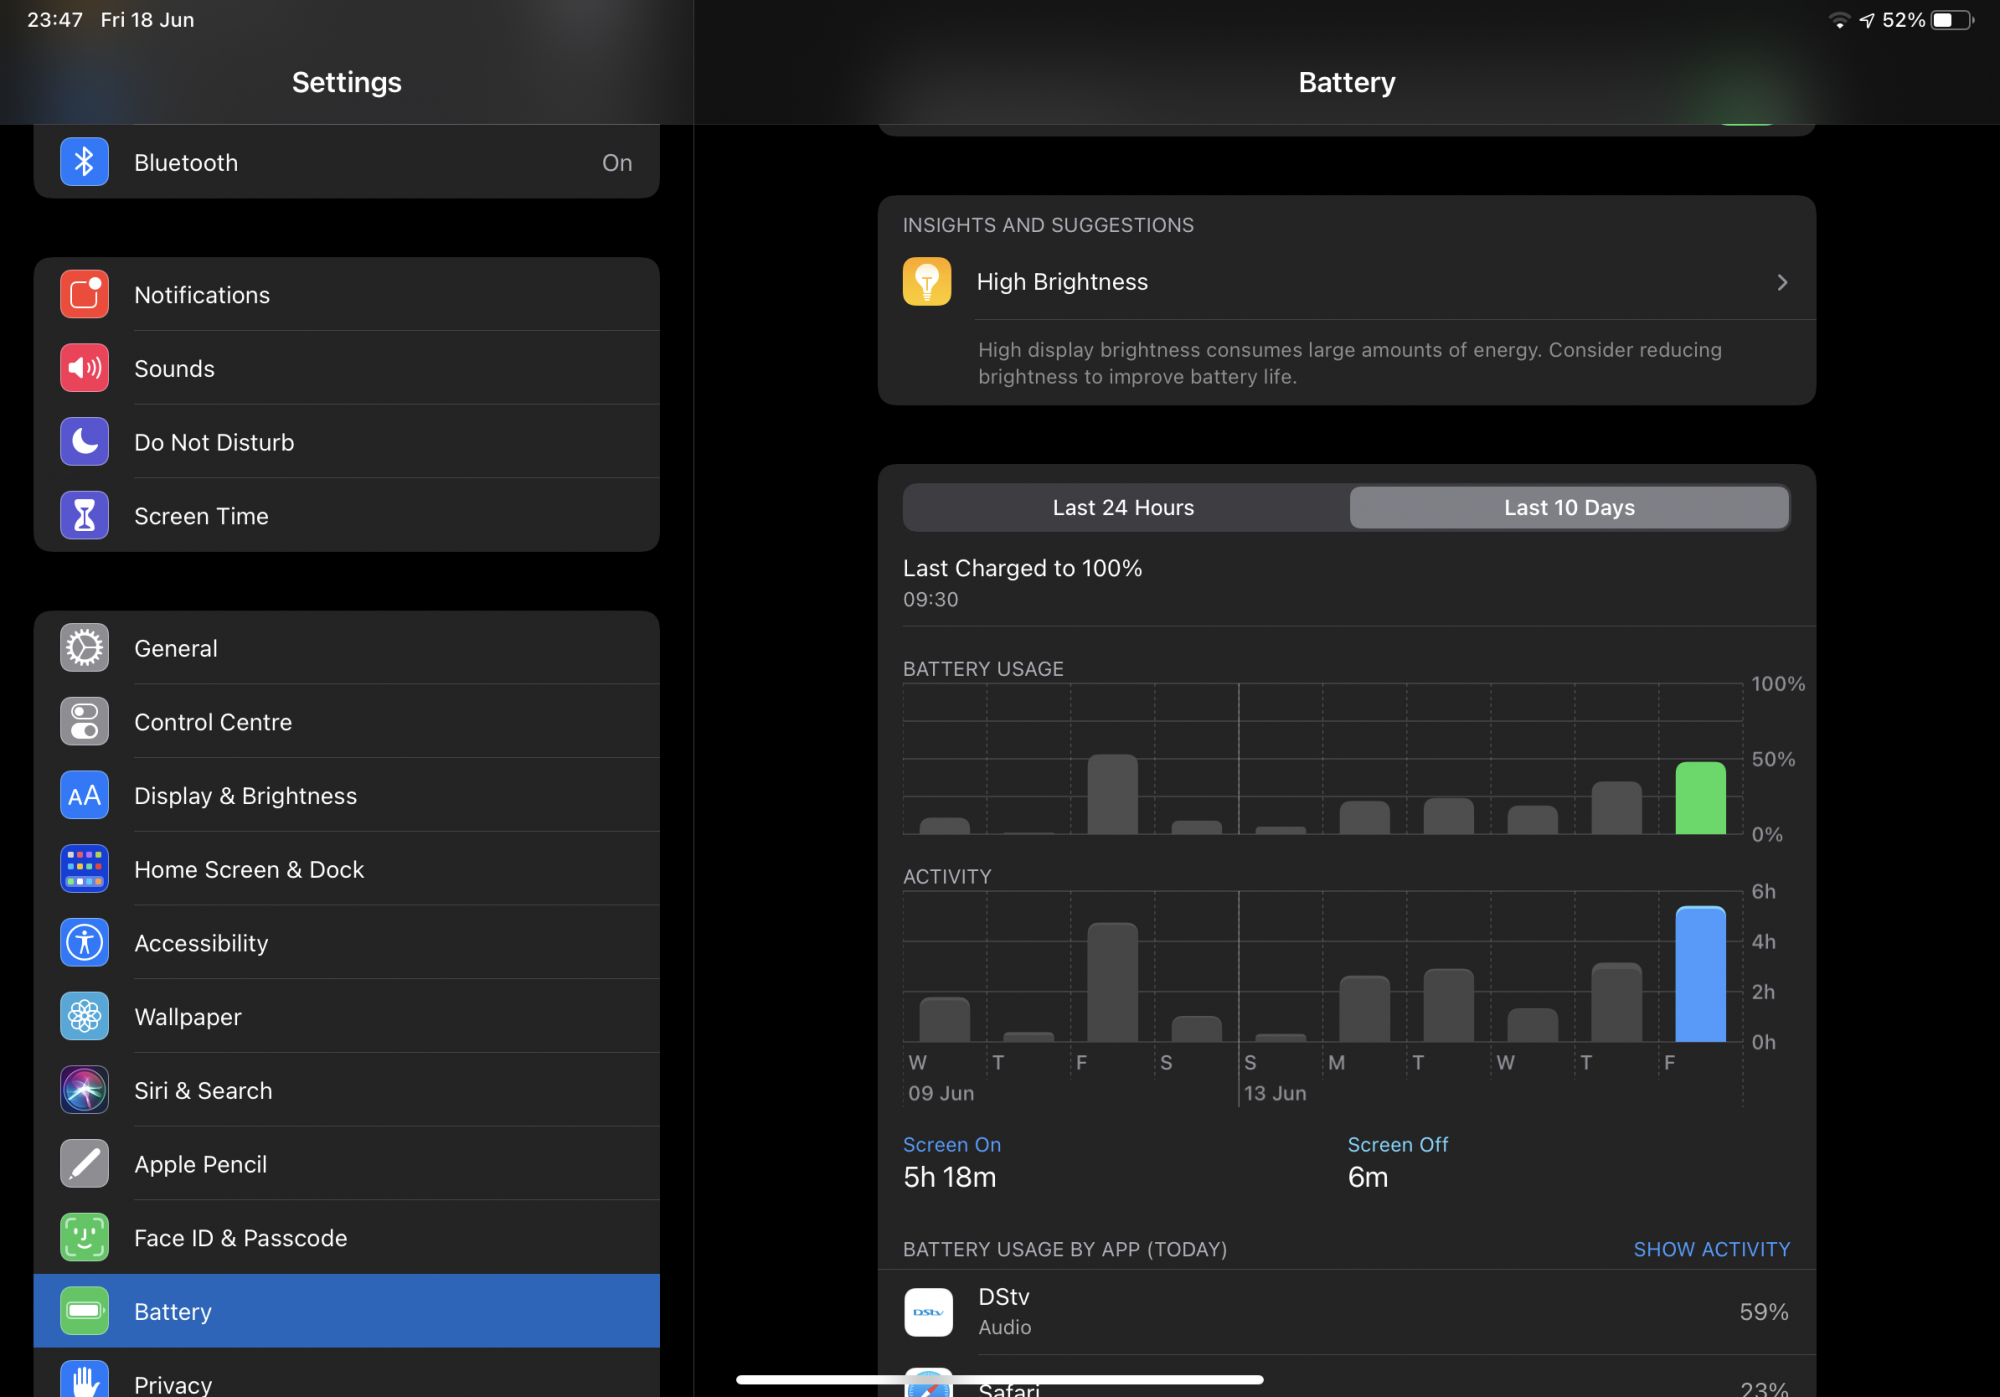The image size is (2000, 1397).
Task: Open Notifications via its red icon
Action: pyautogui.click(x=84, y=295)
